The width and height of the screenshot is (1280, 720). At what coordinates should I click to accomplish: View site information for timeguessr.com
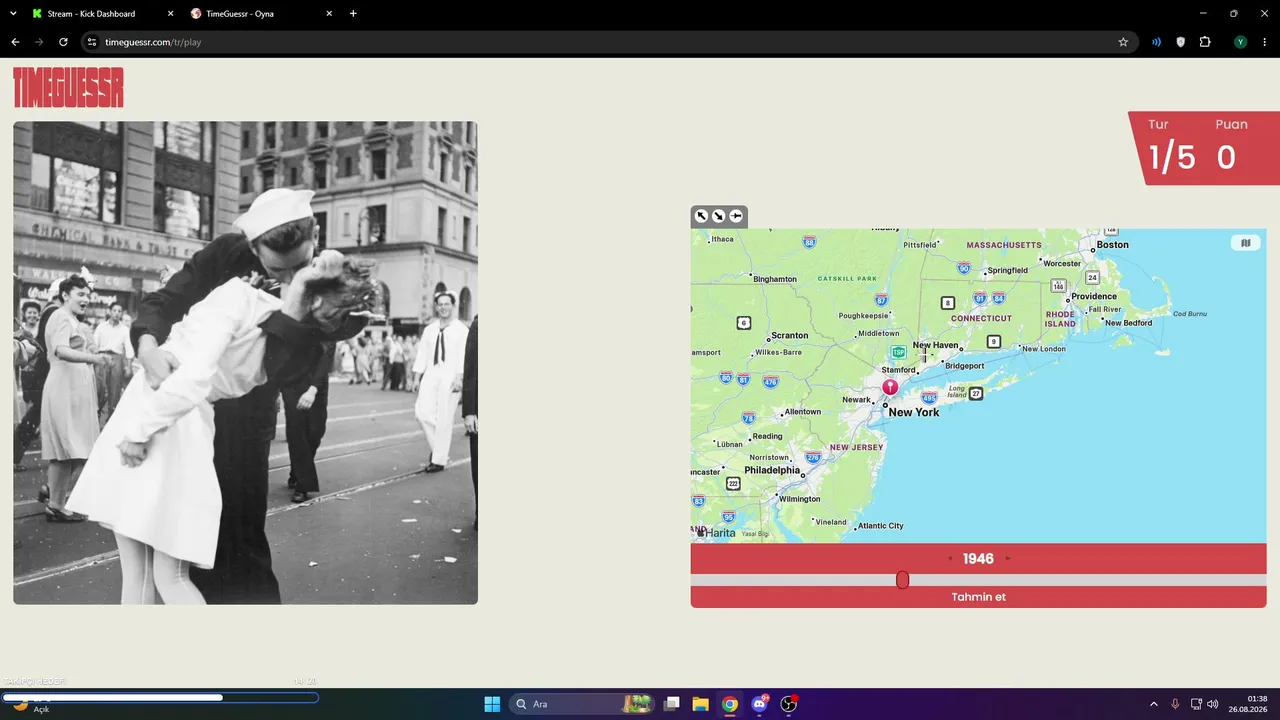click(x=91, y=42)
